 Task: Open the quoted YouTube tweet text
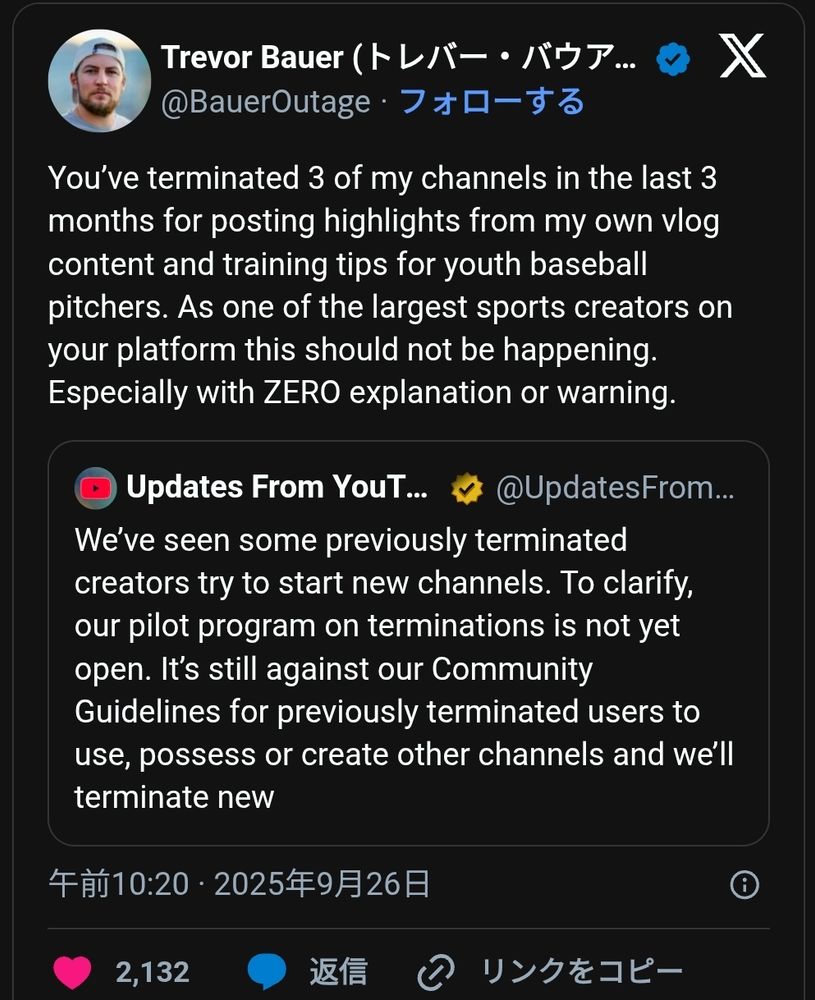coord(400,668)
